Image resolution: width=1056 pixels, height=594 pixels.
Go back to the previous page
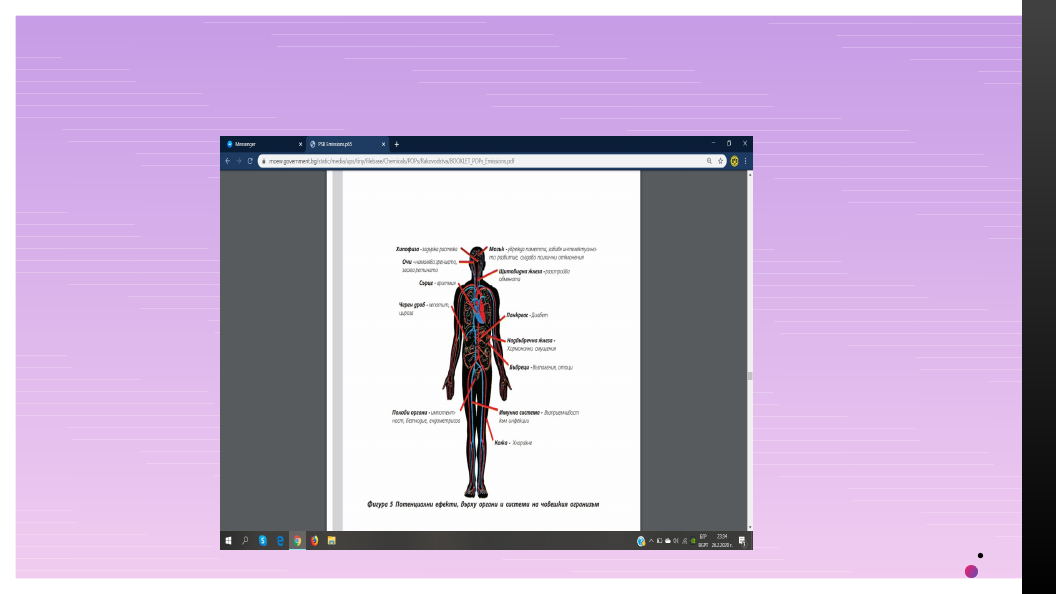coord(228,161)
